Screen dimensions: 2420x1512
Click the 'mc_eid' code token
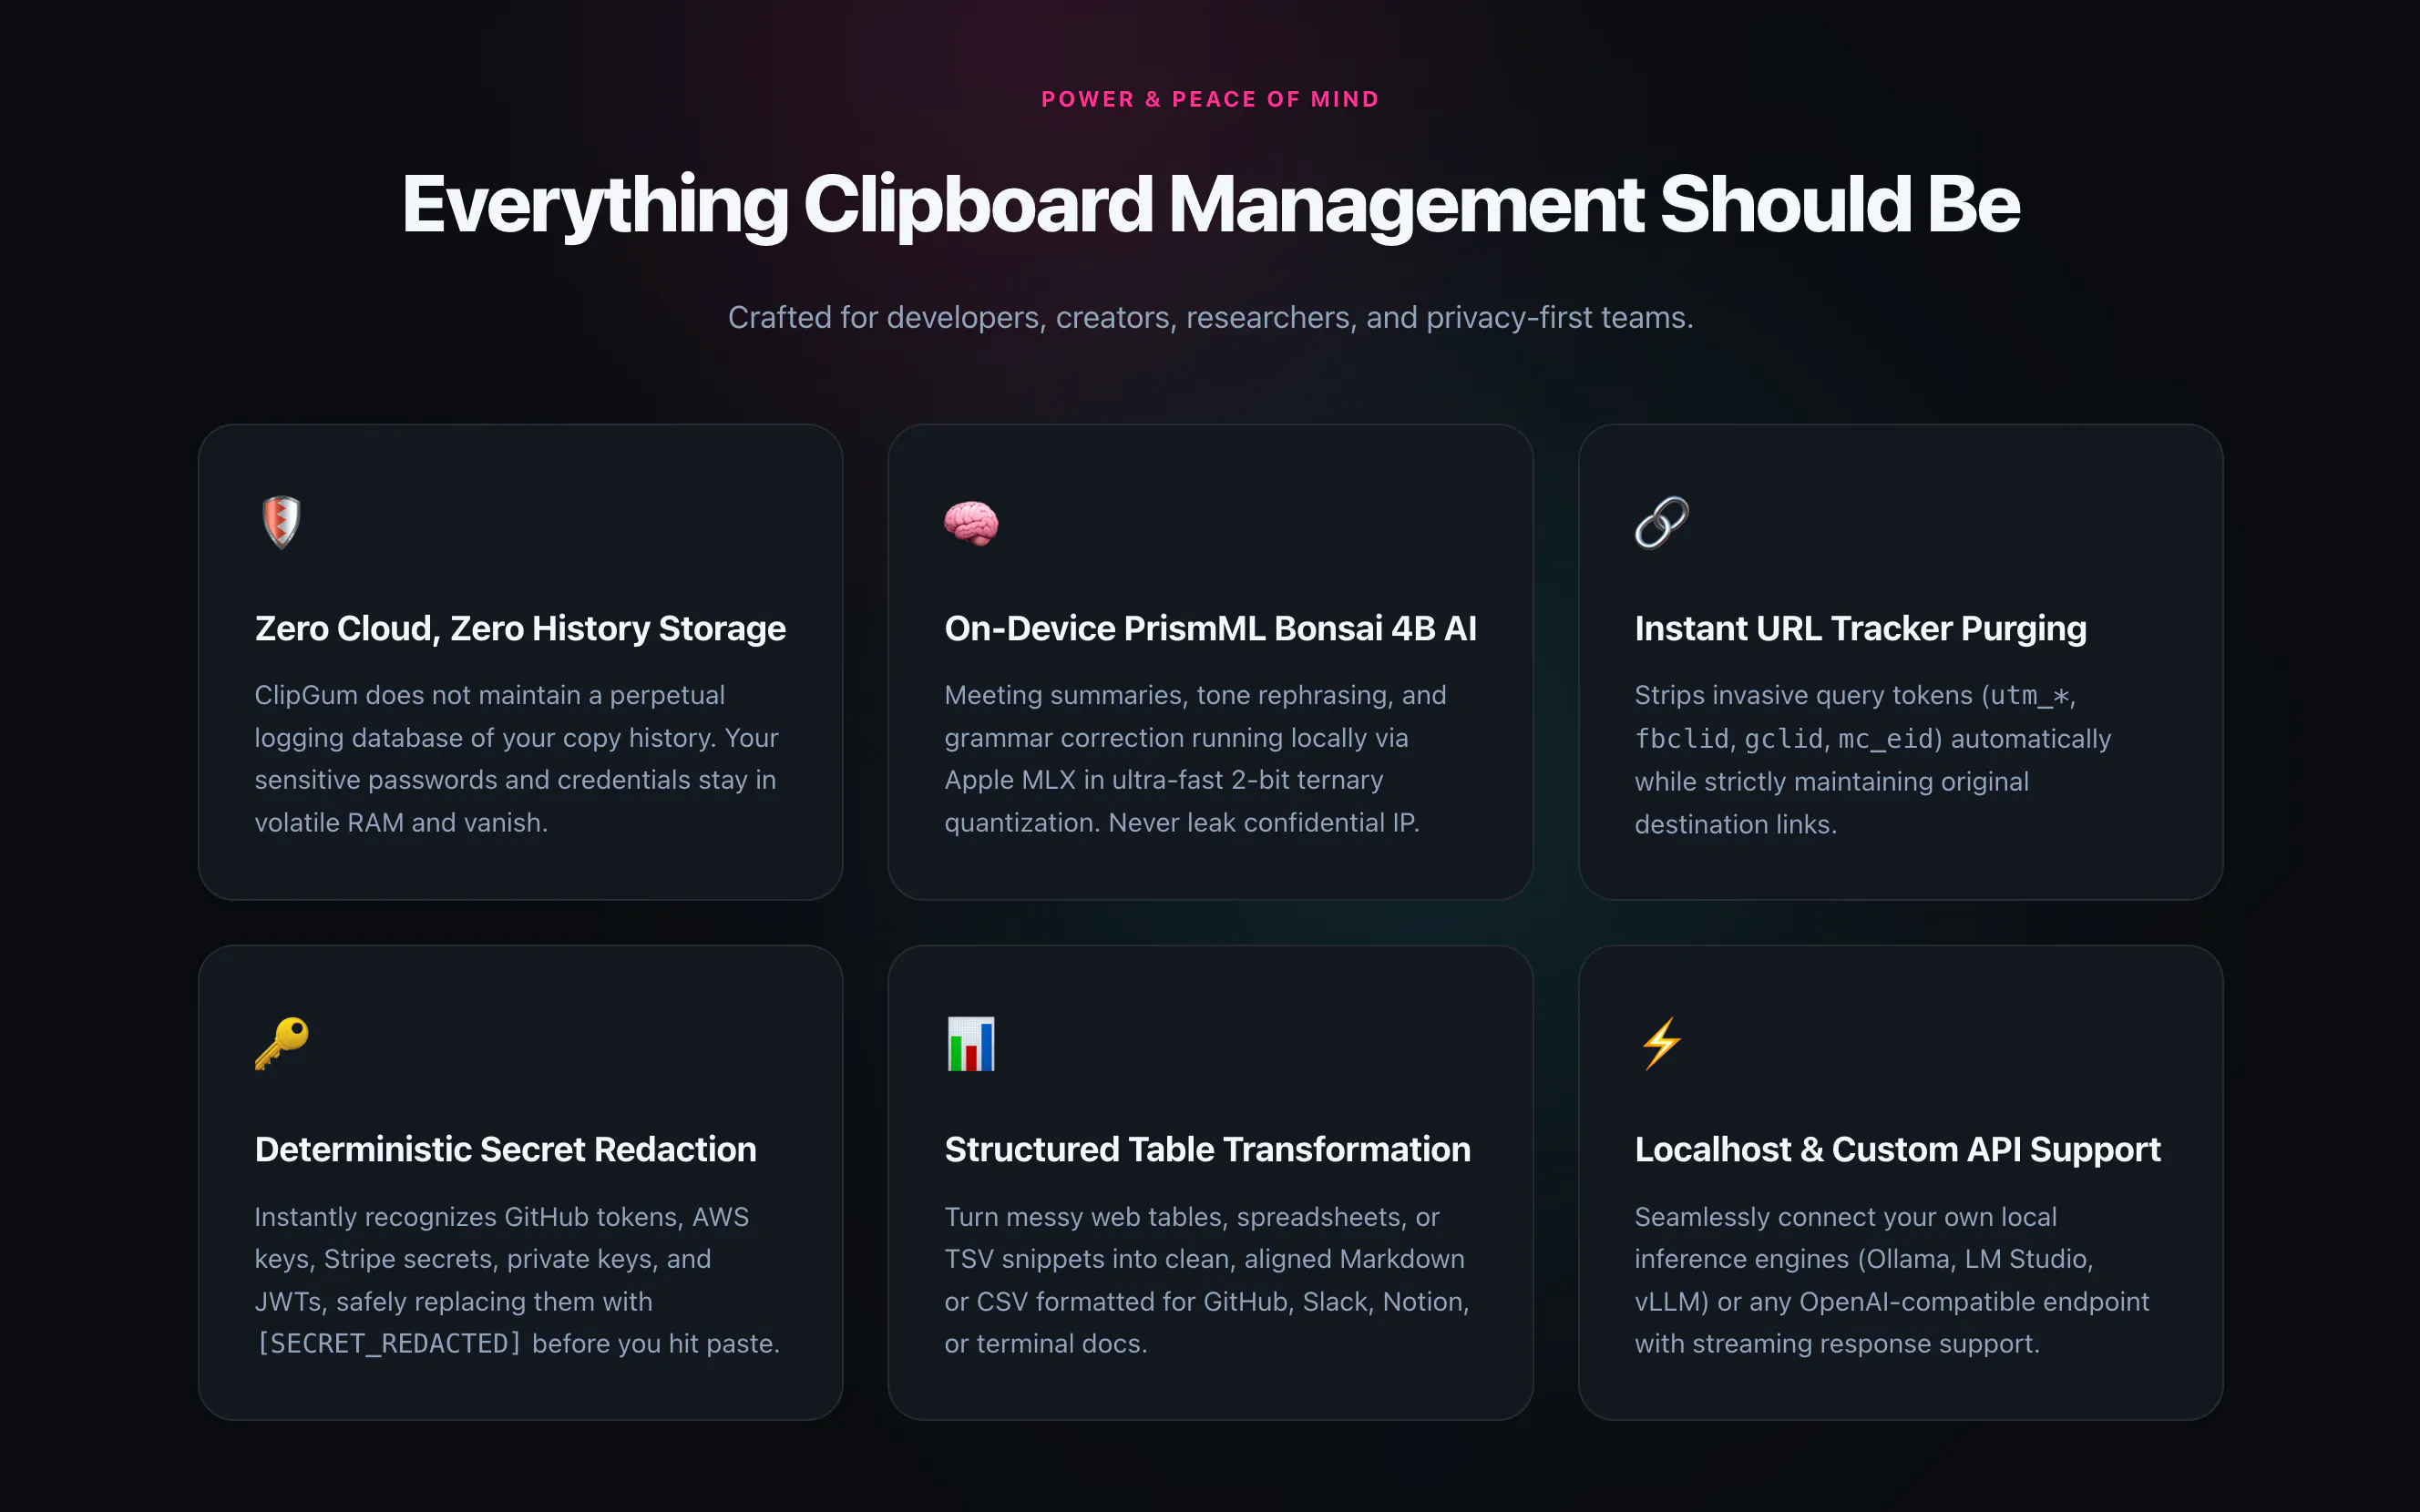point(1886,739)
